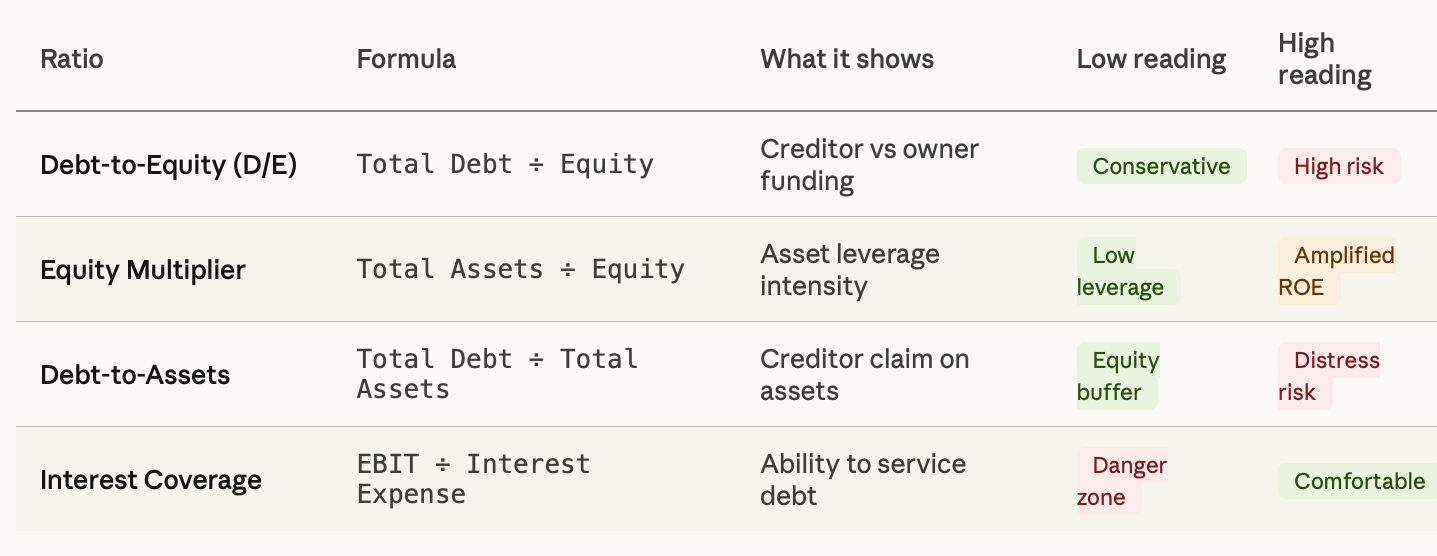Select the Low leverage green tag
The image size is (1437, 556).
(1128, 271)
